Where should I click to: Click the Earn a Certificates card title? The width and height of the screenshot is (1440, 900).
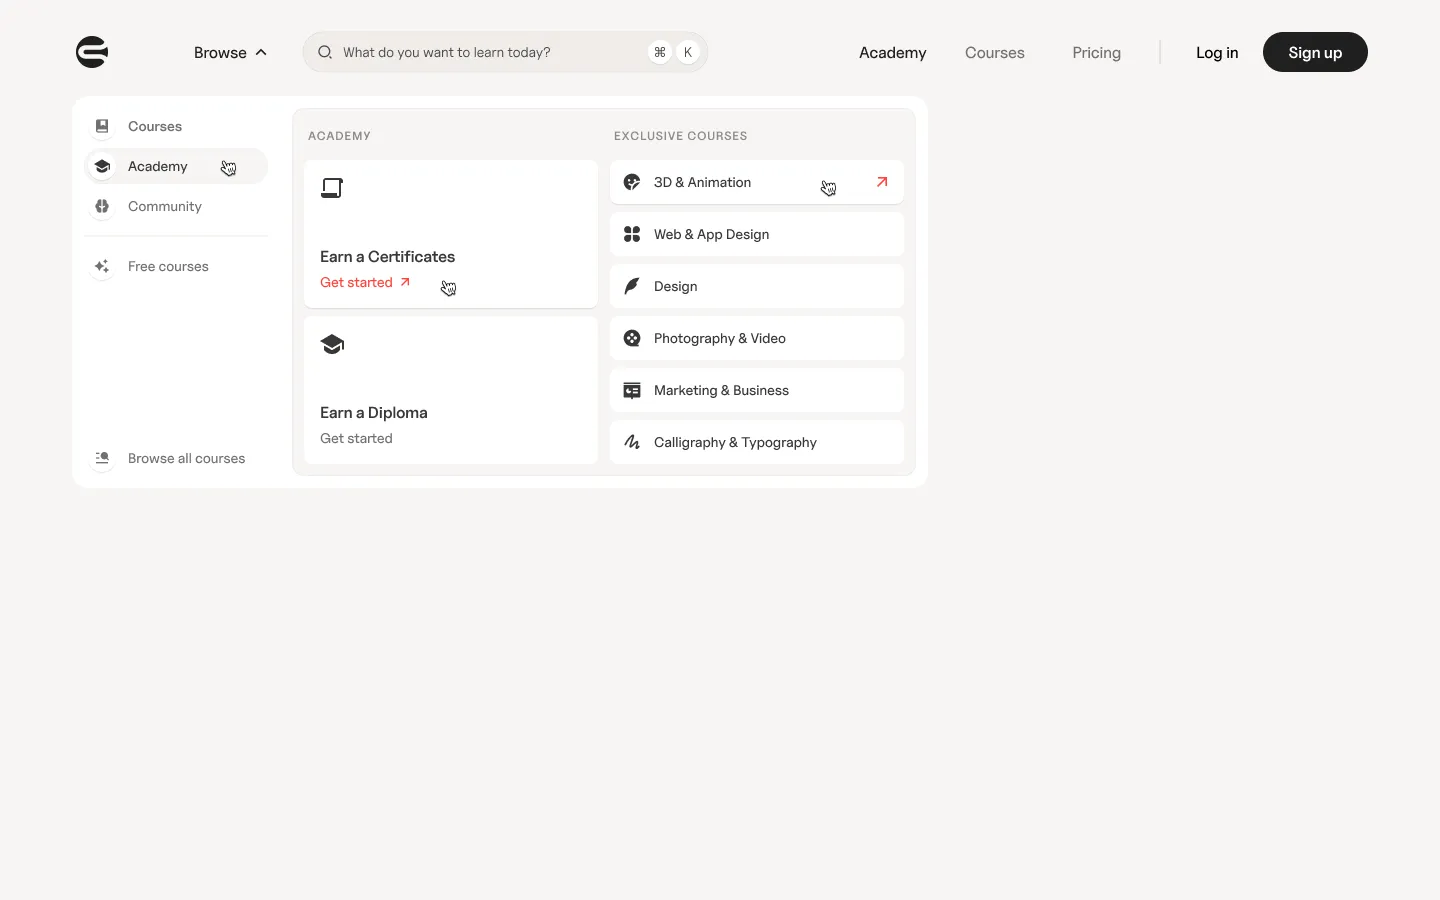click(387, 257)
